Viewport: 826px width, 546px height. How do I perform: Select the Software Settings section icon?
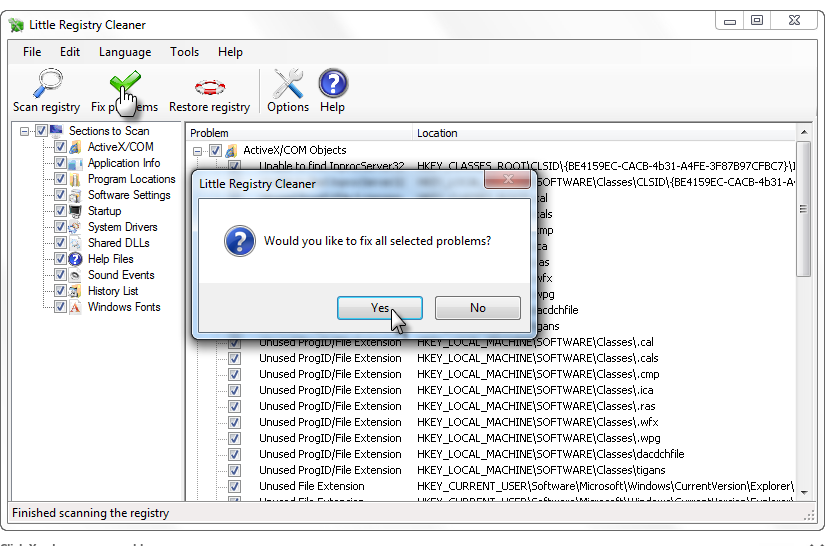[75, 195]
